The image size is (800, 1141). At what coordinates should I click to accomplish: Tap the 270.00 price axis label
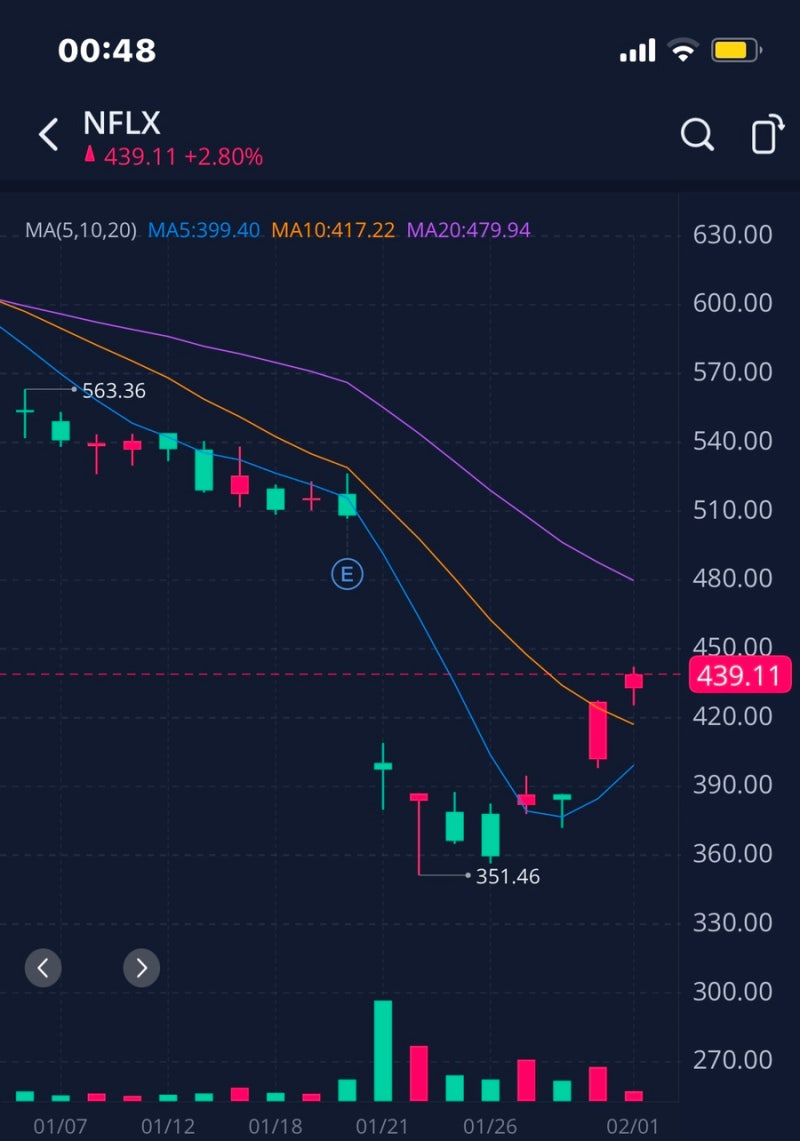point(732,1060)
